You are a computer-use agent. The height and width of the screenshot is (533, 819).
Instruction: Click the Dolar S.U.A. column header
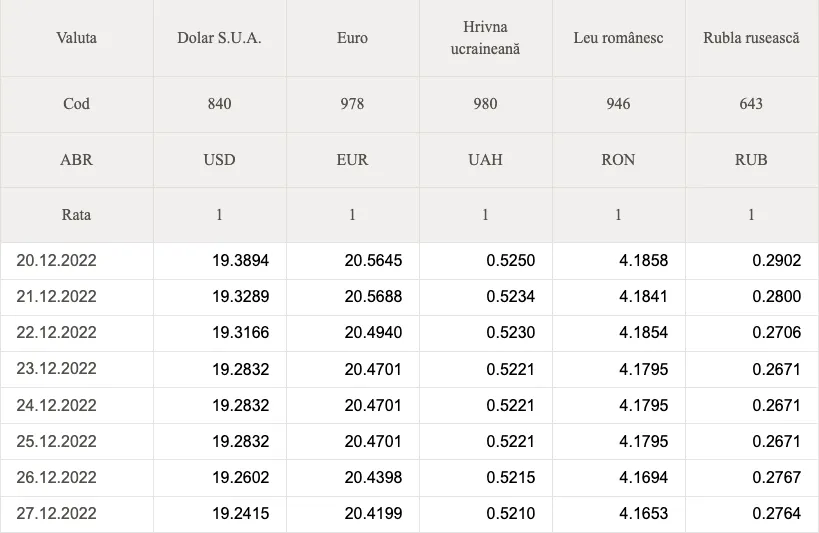219,38
